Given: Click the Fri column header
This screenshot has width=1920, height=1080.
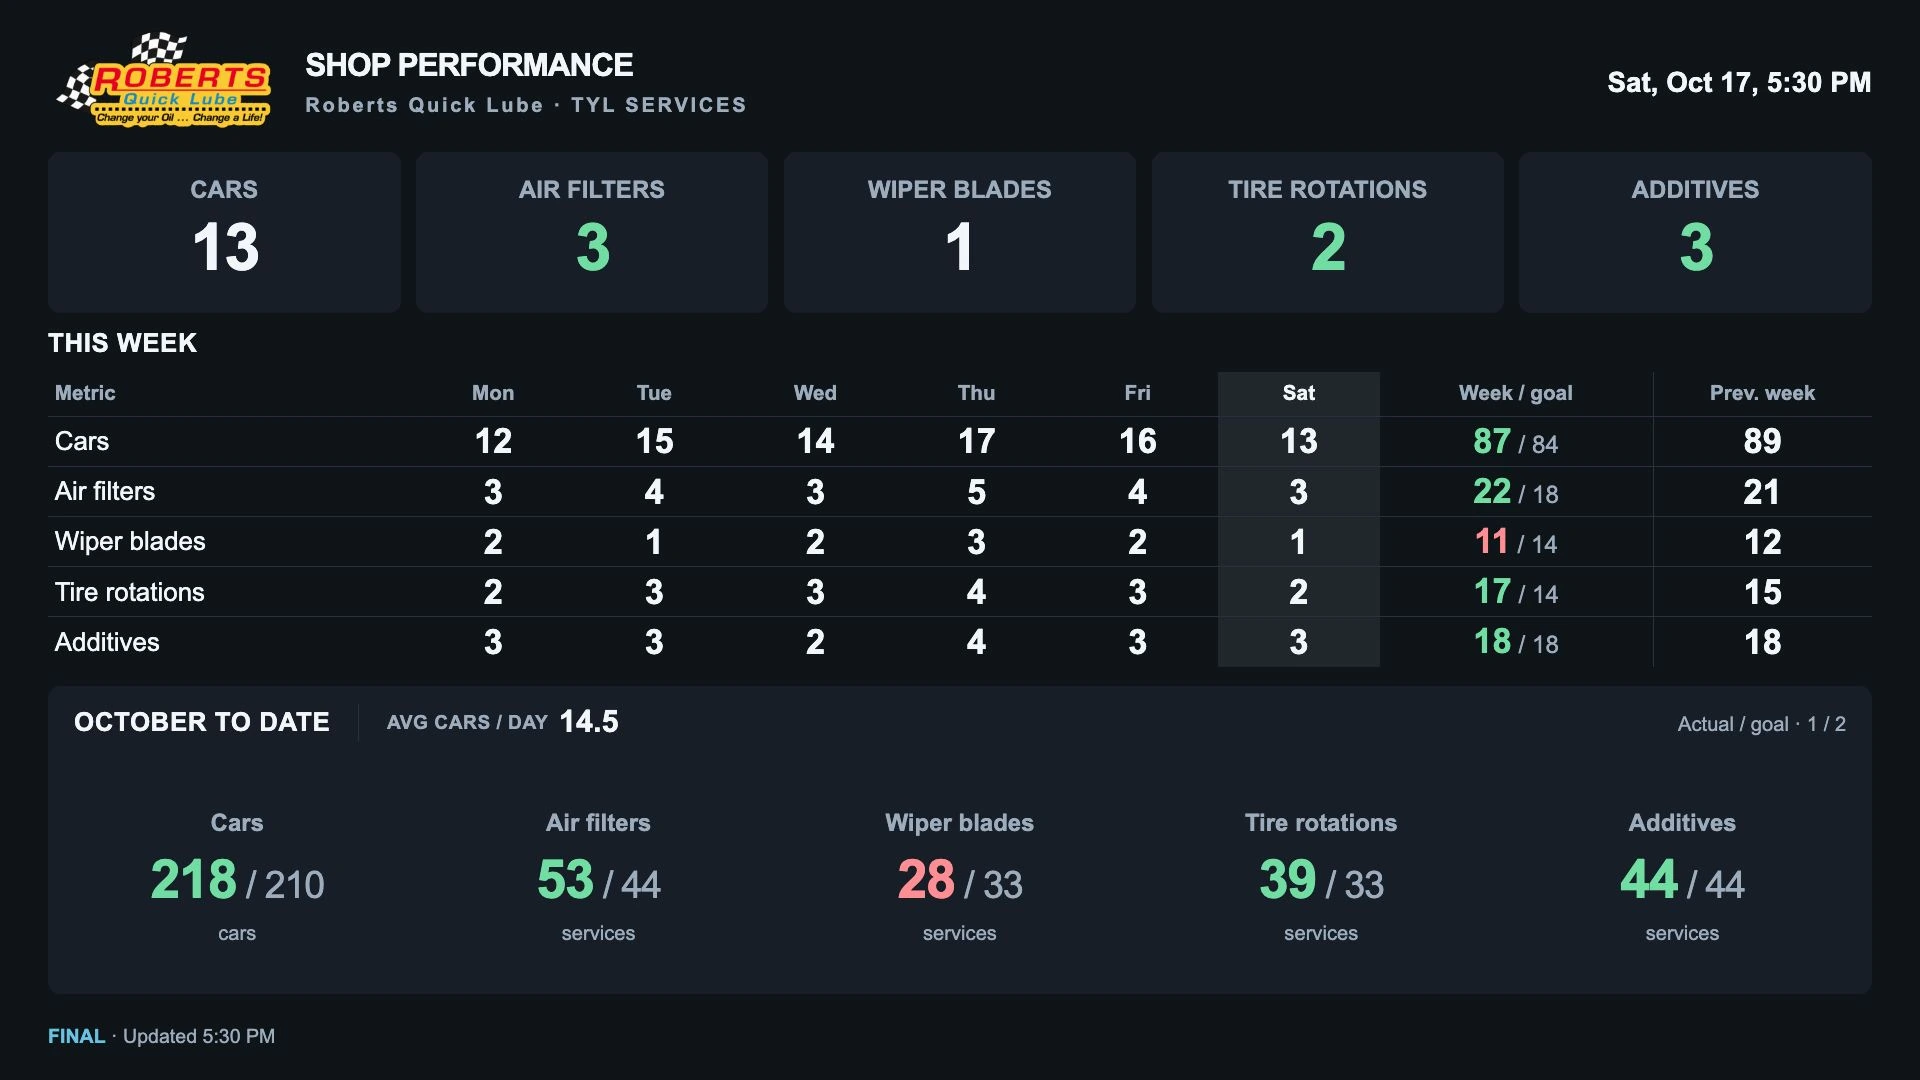Looking at the screenshot, I should (x=1137, y=393).
